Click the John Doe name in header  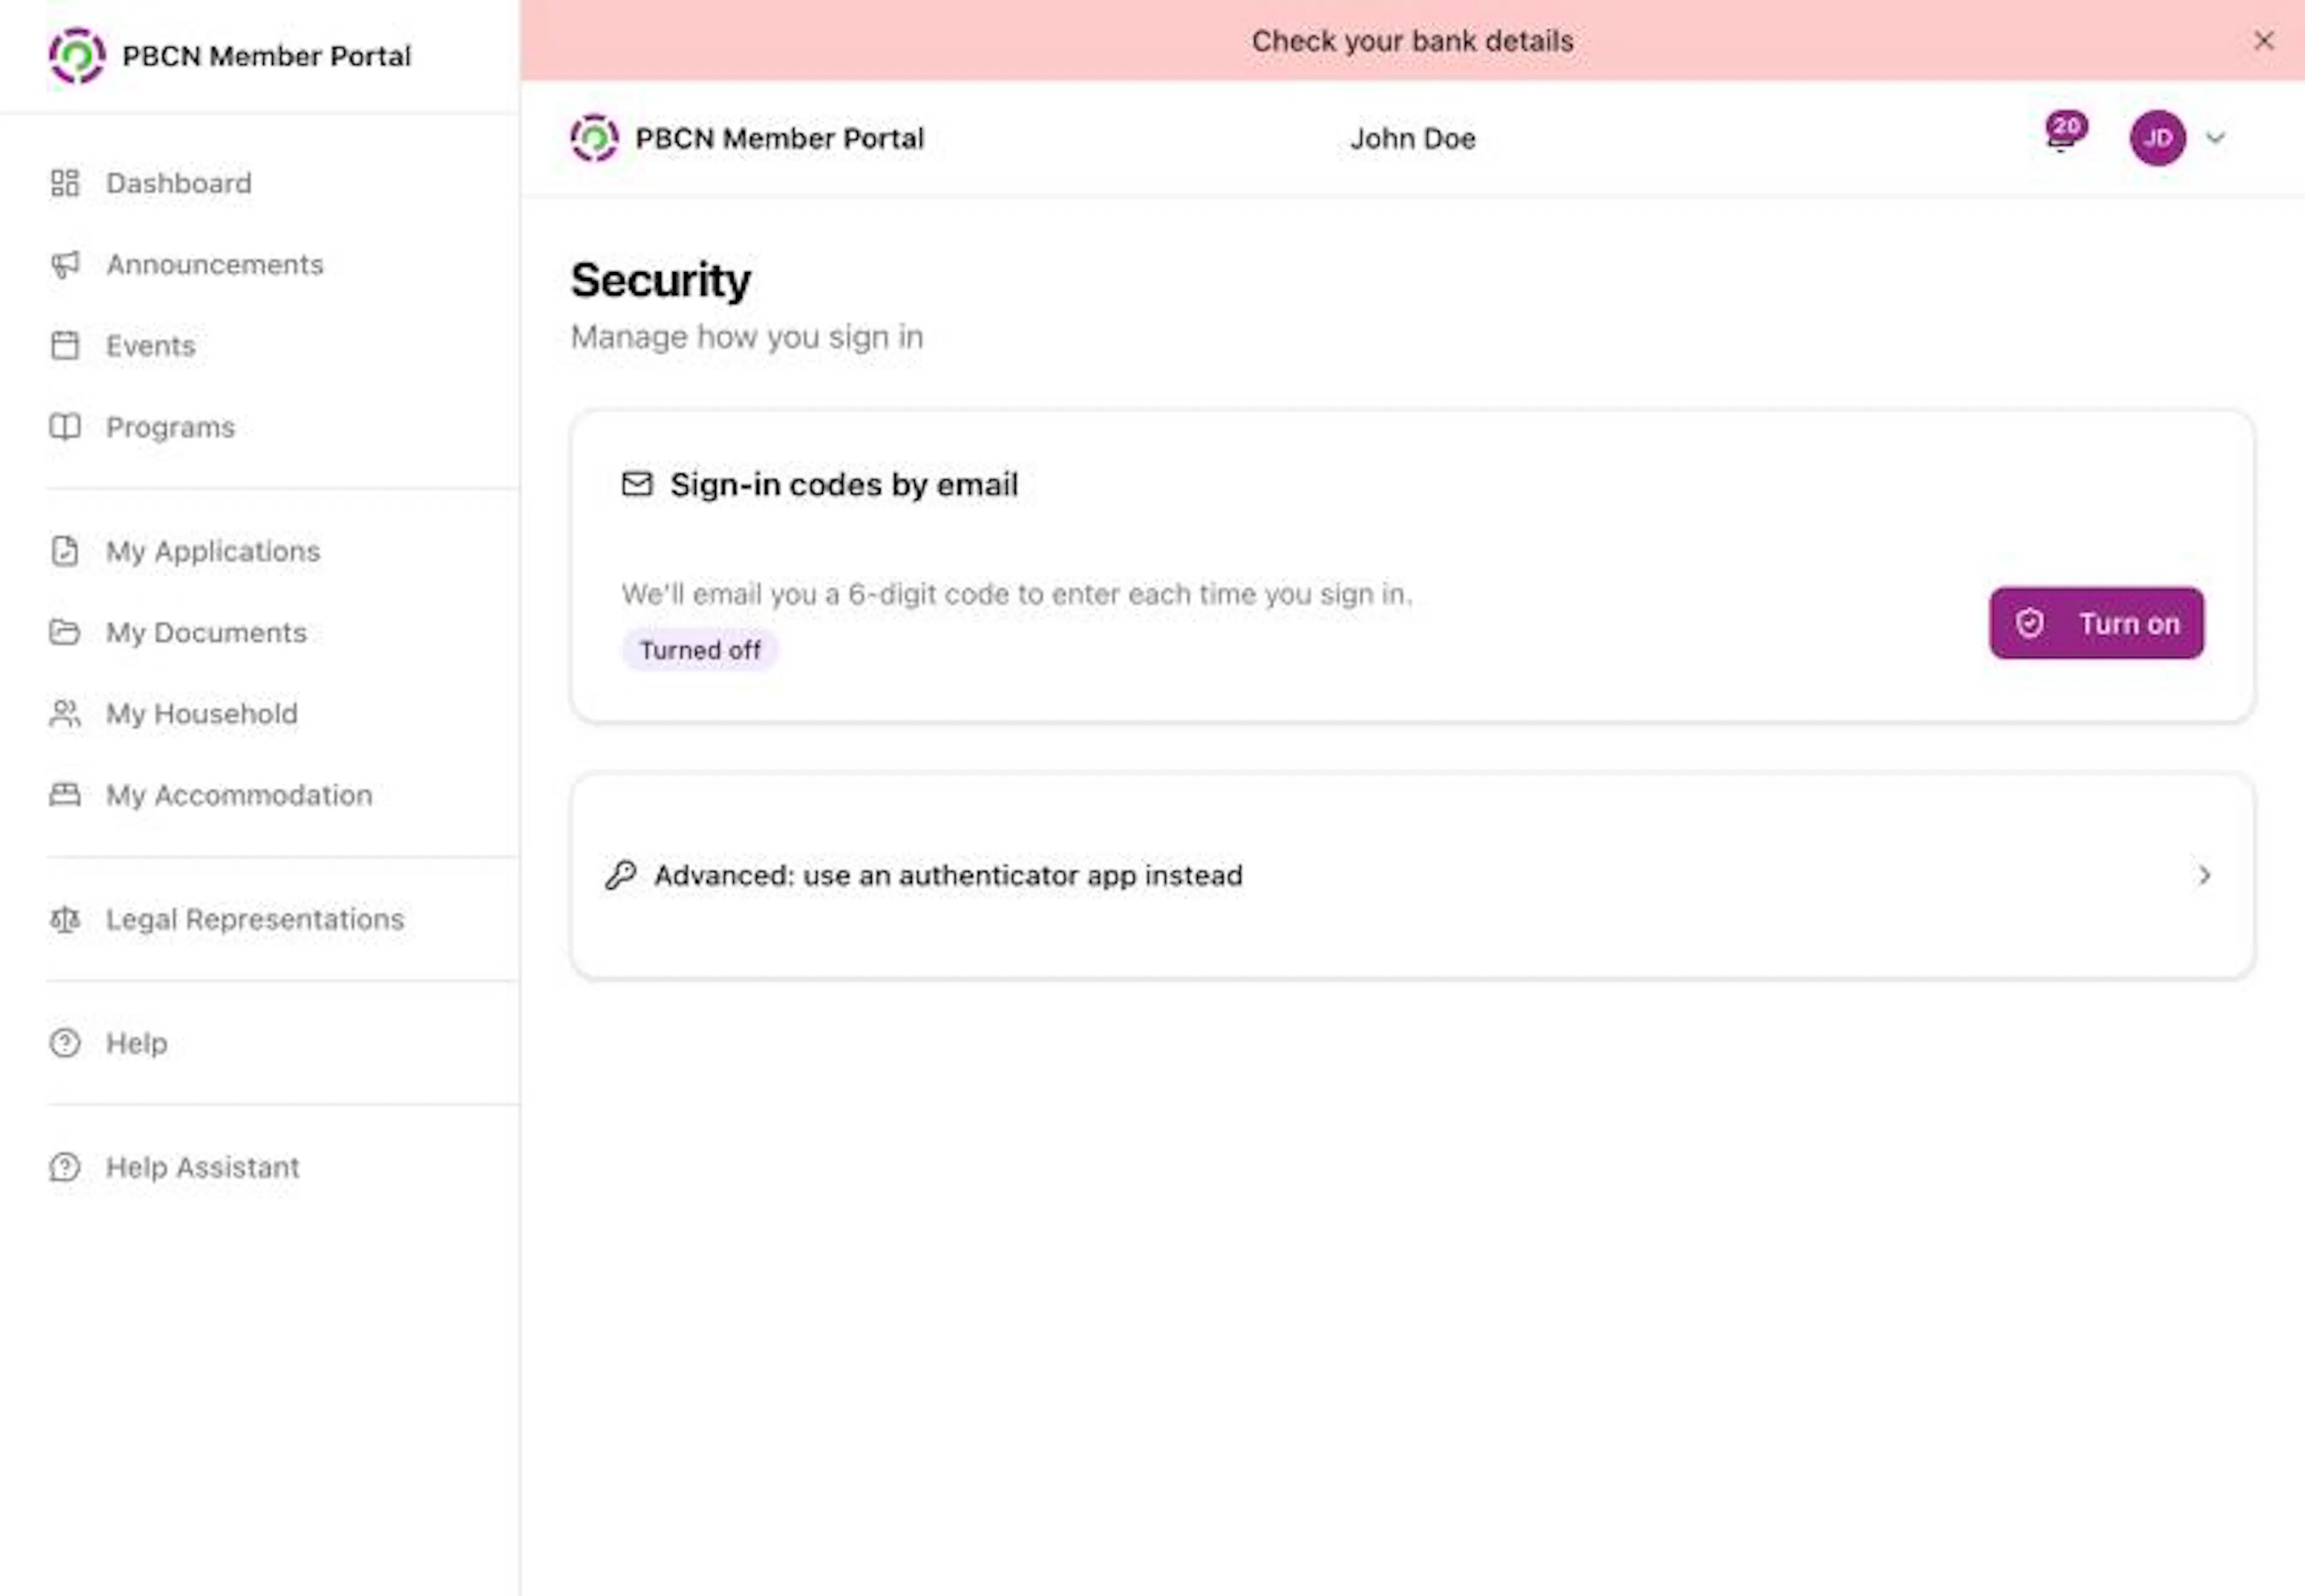pyautogui.click(x=1412, y=138)
